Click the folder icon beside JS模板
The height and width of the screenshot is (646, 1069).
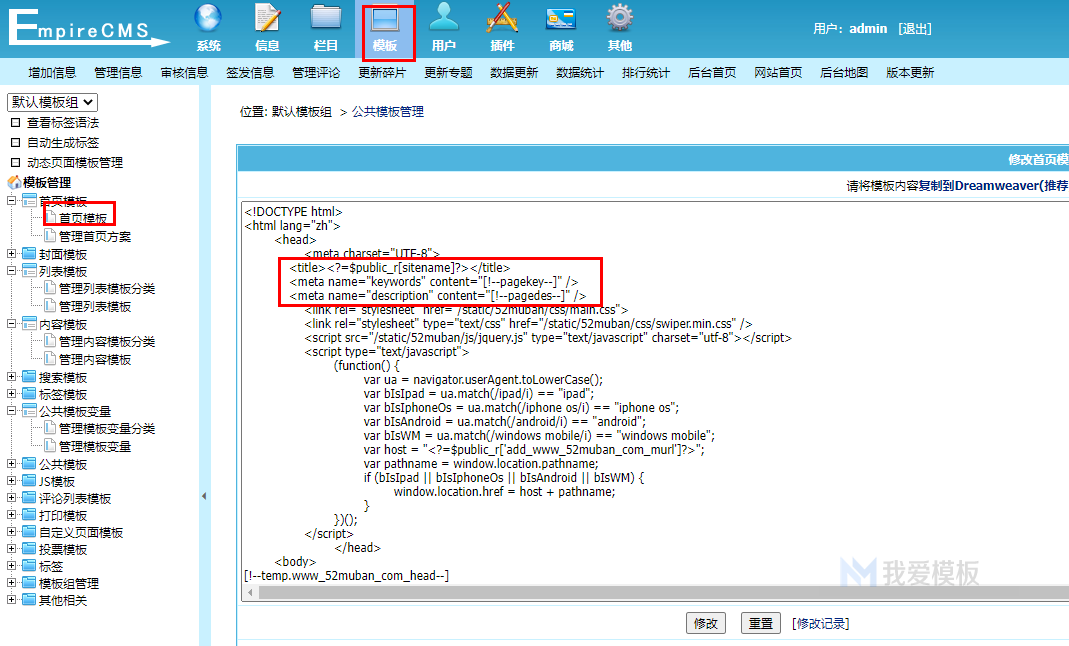(29, 481)
